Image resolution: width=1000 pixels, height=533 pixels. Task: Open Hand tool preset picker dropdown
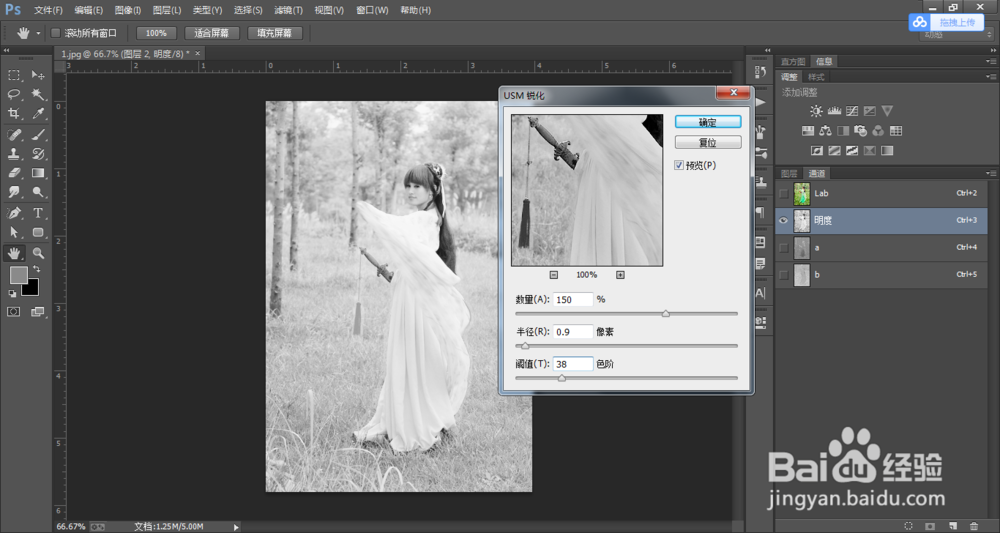point(38,33)
